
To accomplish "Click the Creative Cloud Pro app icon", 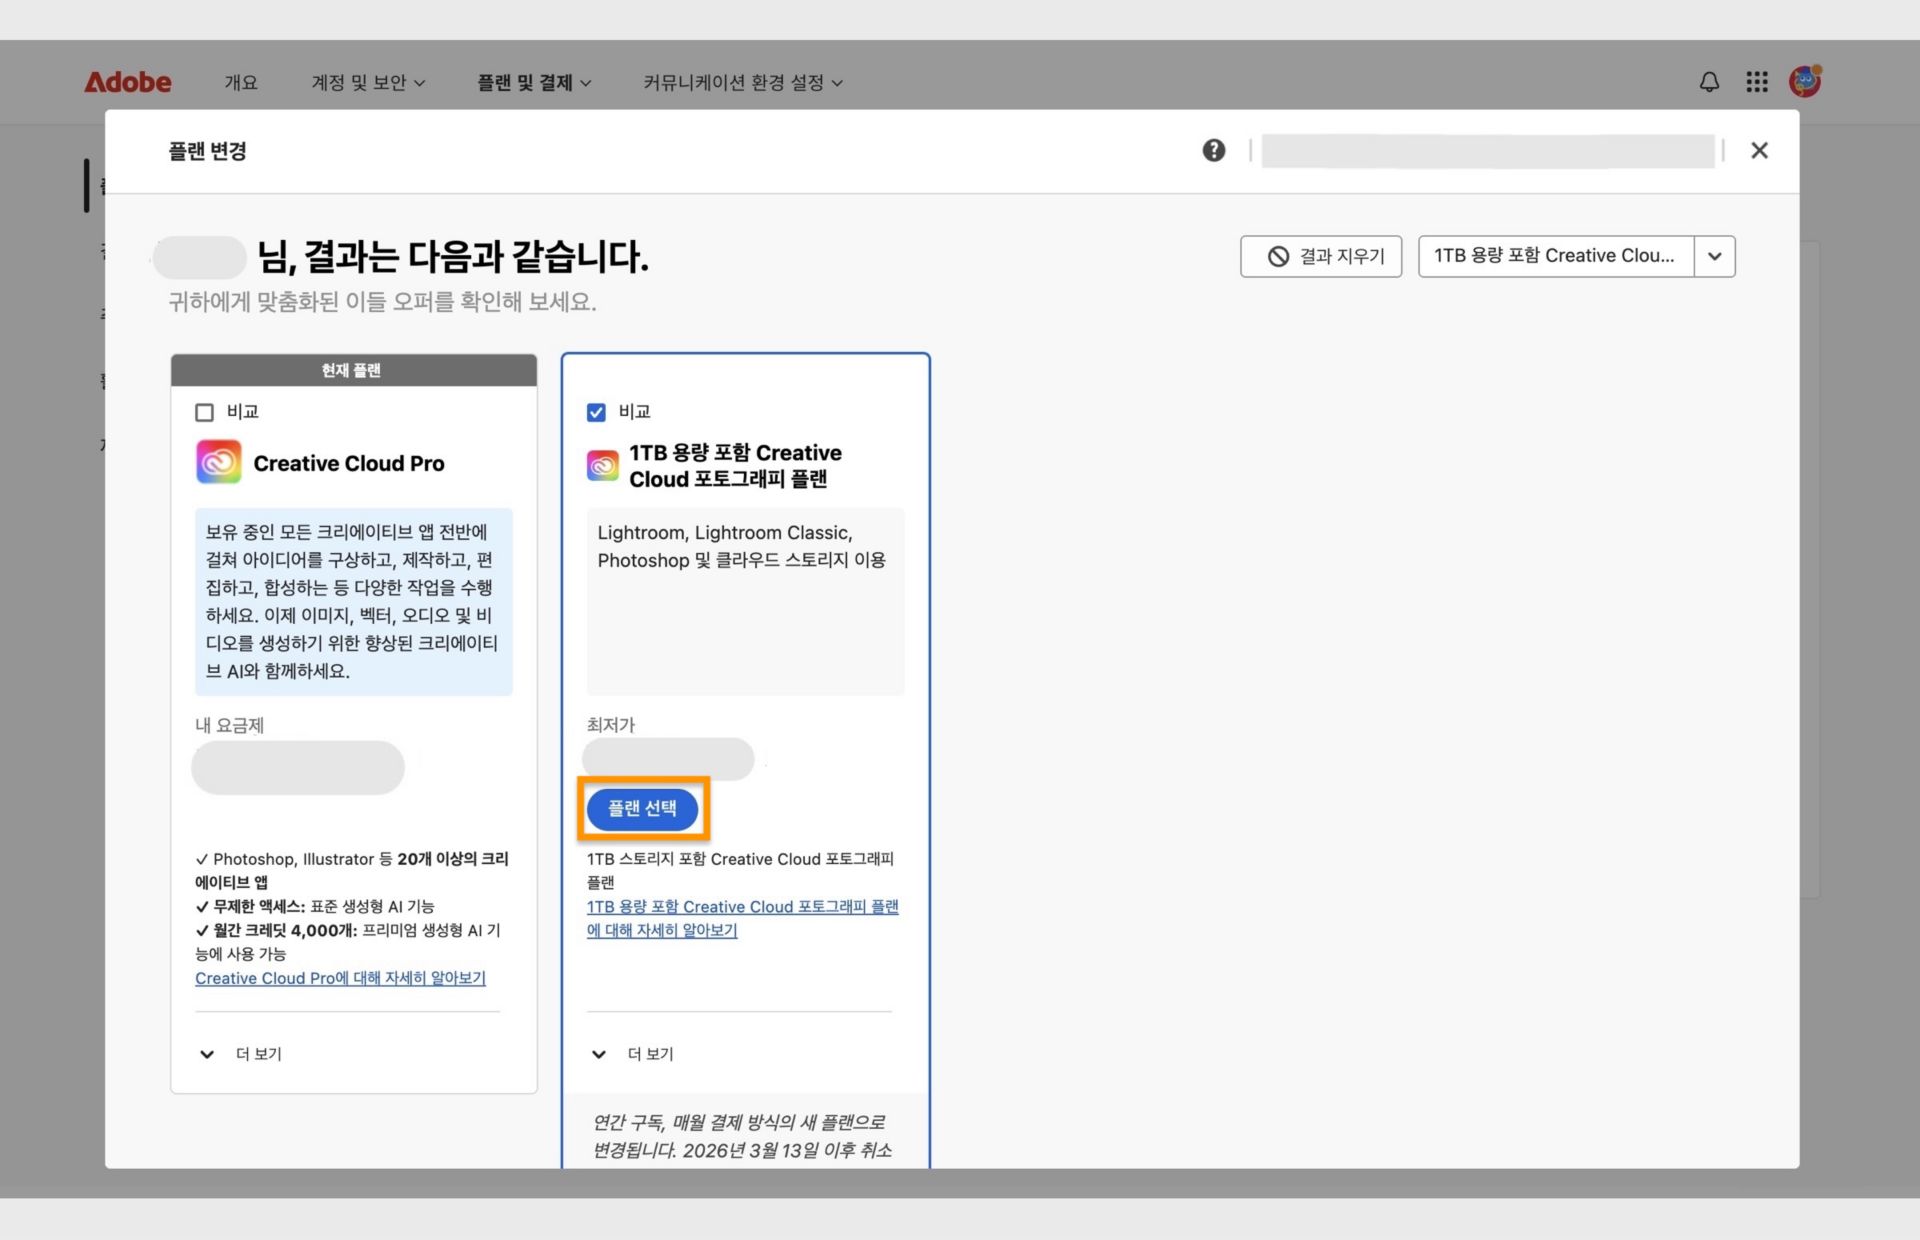I will (x=218, y=462).
